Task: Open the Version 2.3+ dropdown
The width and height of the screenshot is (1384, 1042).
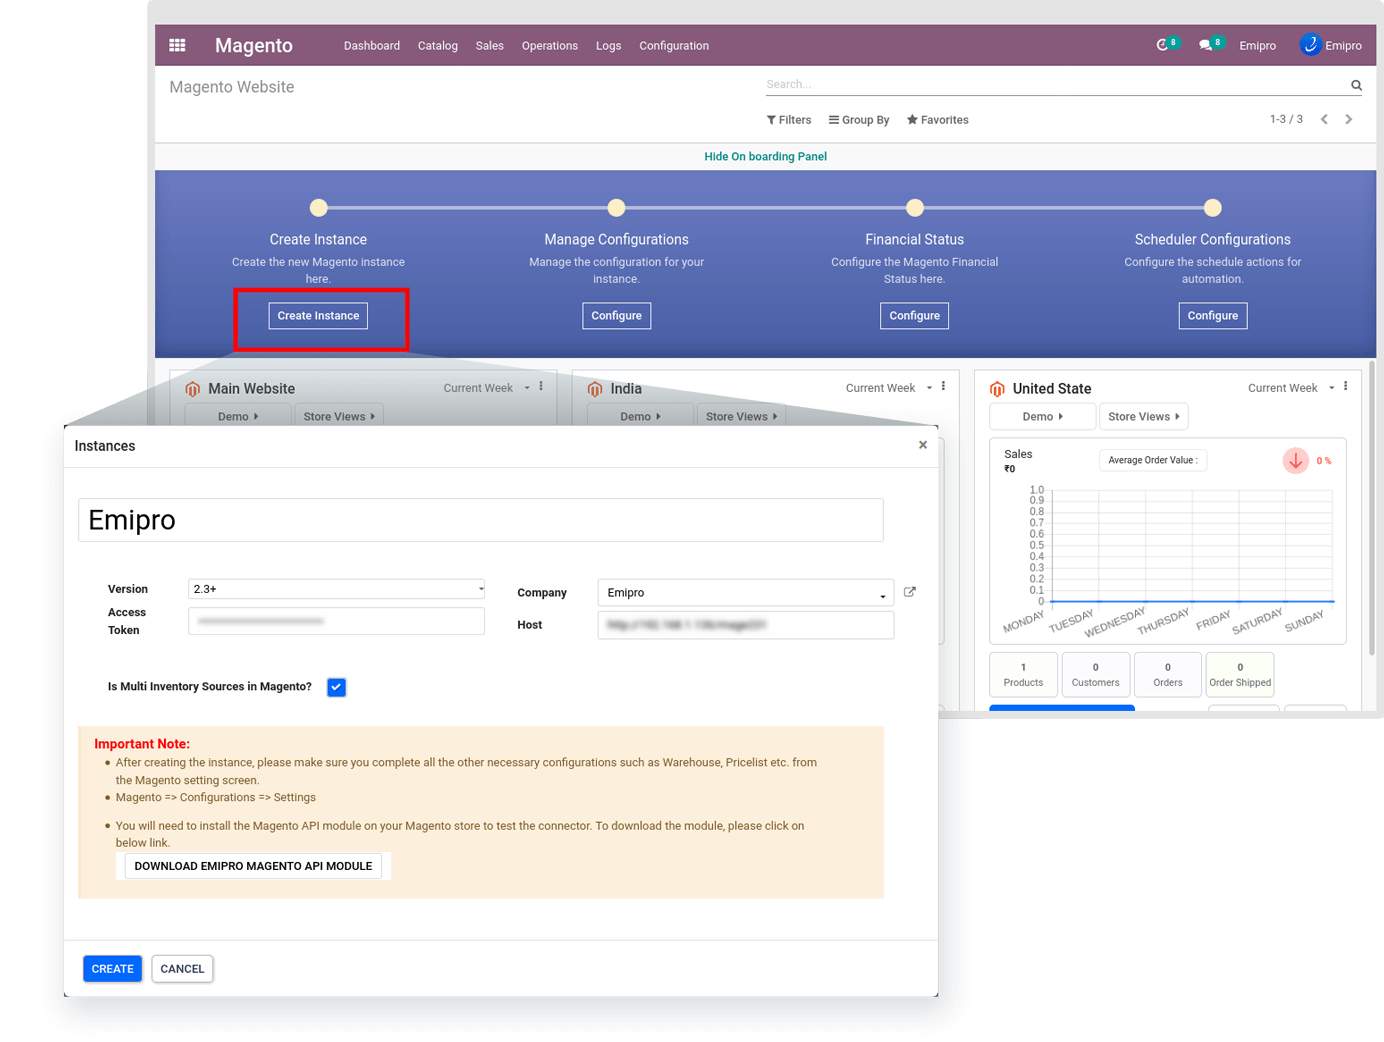Action: [x=336, y=589]
